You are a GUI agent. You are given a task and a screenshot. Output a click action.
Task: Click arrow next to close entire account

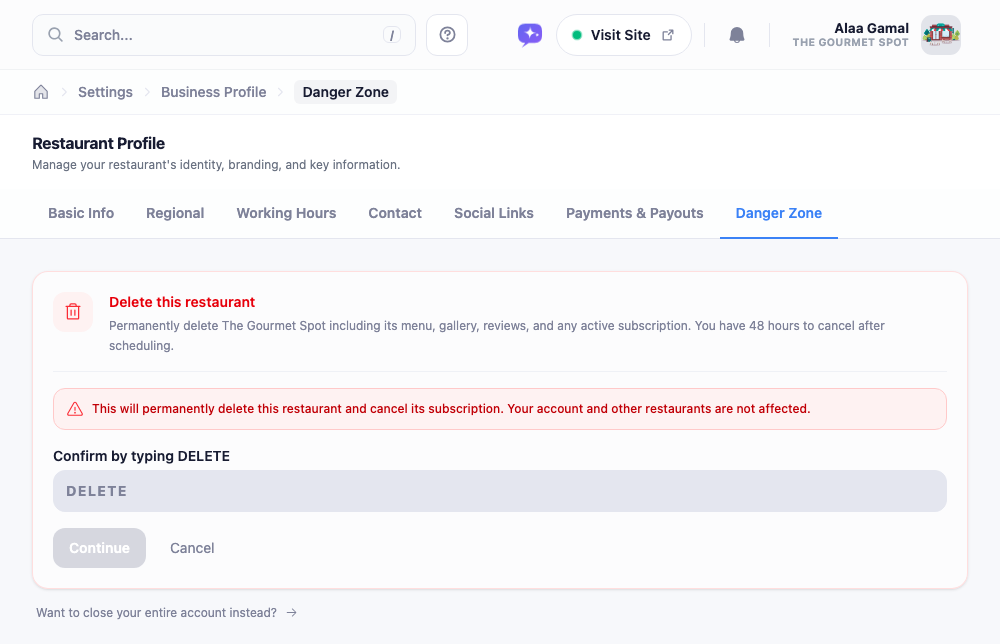[291, 613]
